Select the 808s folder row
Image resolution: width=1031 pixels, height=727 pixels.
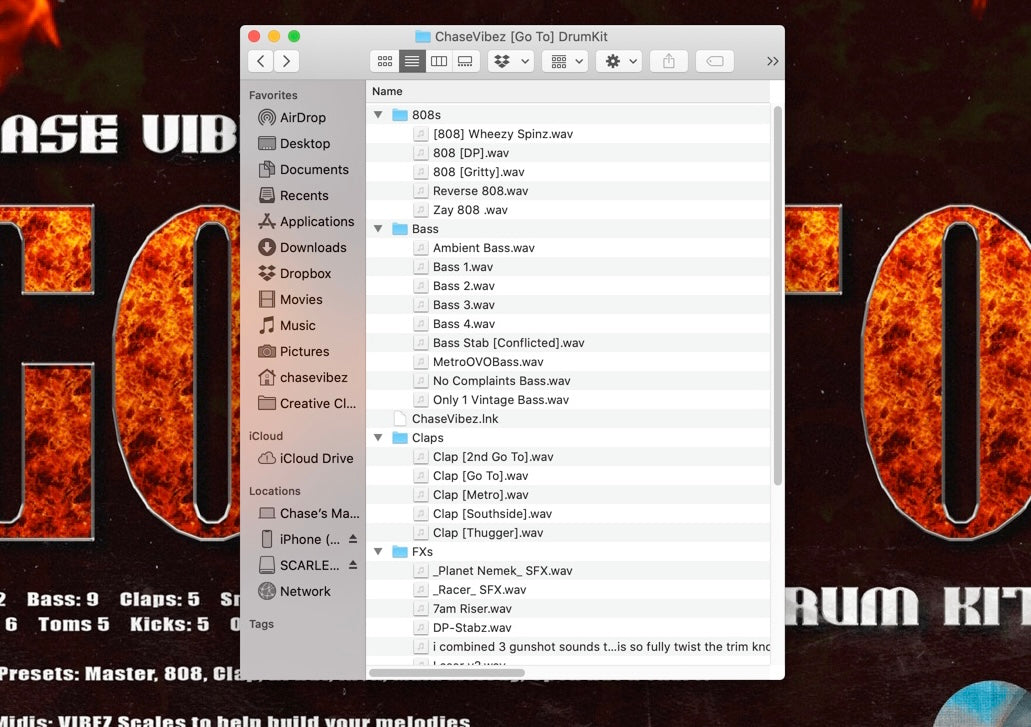(568, 115)
